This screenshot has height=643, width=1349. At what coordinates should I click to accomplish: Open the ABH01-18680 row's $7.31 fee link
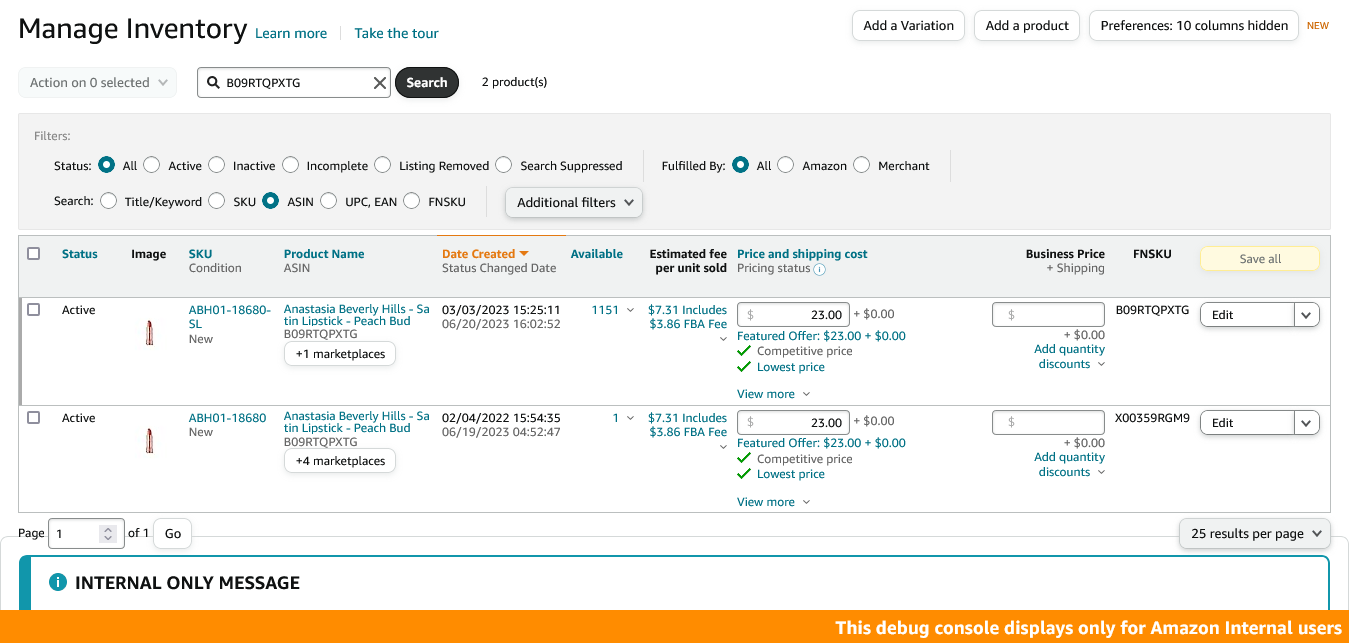(x=687, y=425)
